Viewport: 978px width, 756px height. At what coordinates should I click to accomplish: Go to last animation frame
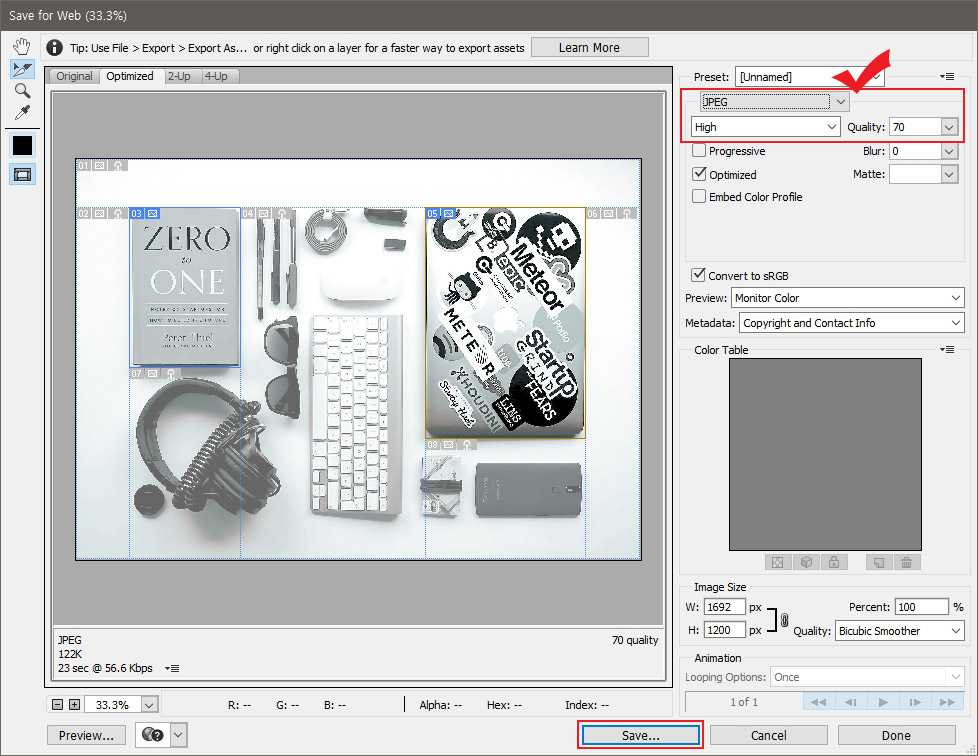click(x=947, y=702)
